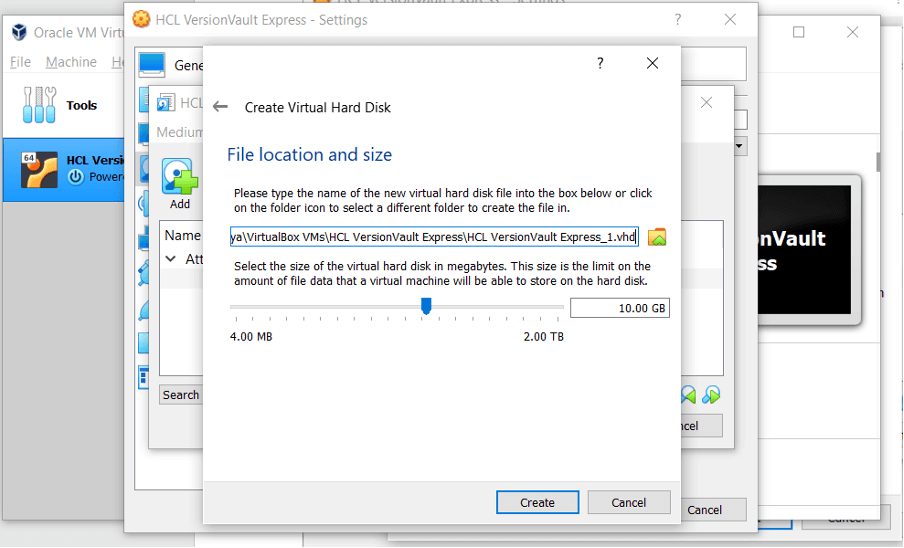This screenshot has height=548, width=904.
Task: Click the Tools icon in VirtualBox Manager
Action: pos(39,105)
